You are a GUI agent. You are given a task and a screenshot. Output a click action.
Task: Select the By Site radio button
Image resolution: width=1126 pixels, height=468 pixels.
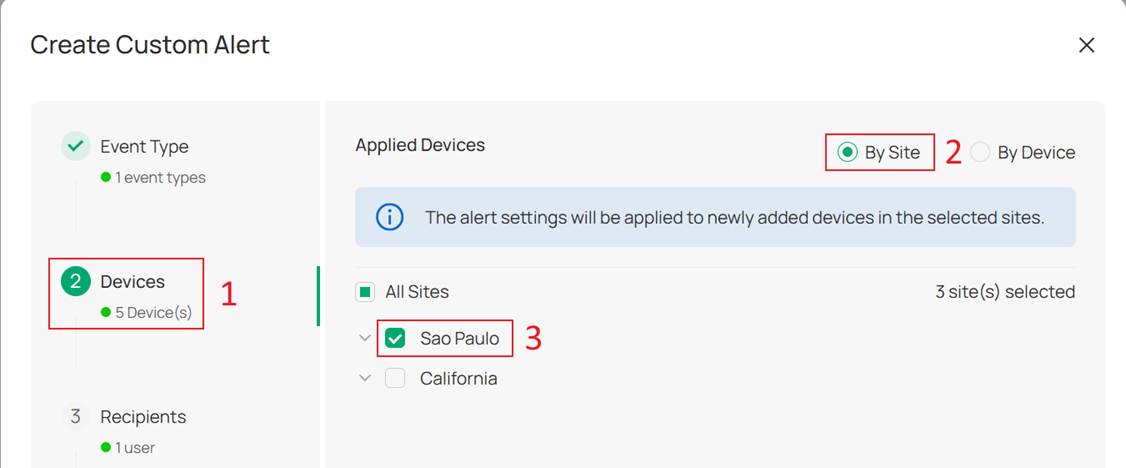click(x=847, y=152)
